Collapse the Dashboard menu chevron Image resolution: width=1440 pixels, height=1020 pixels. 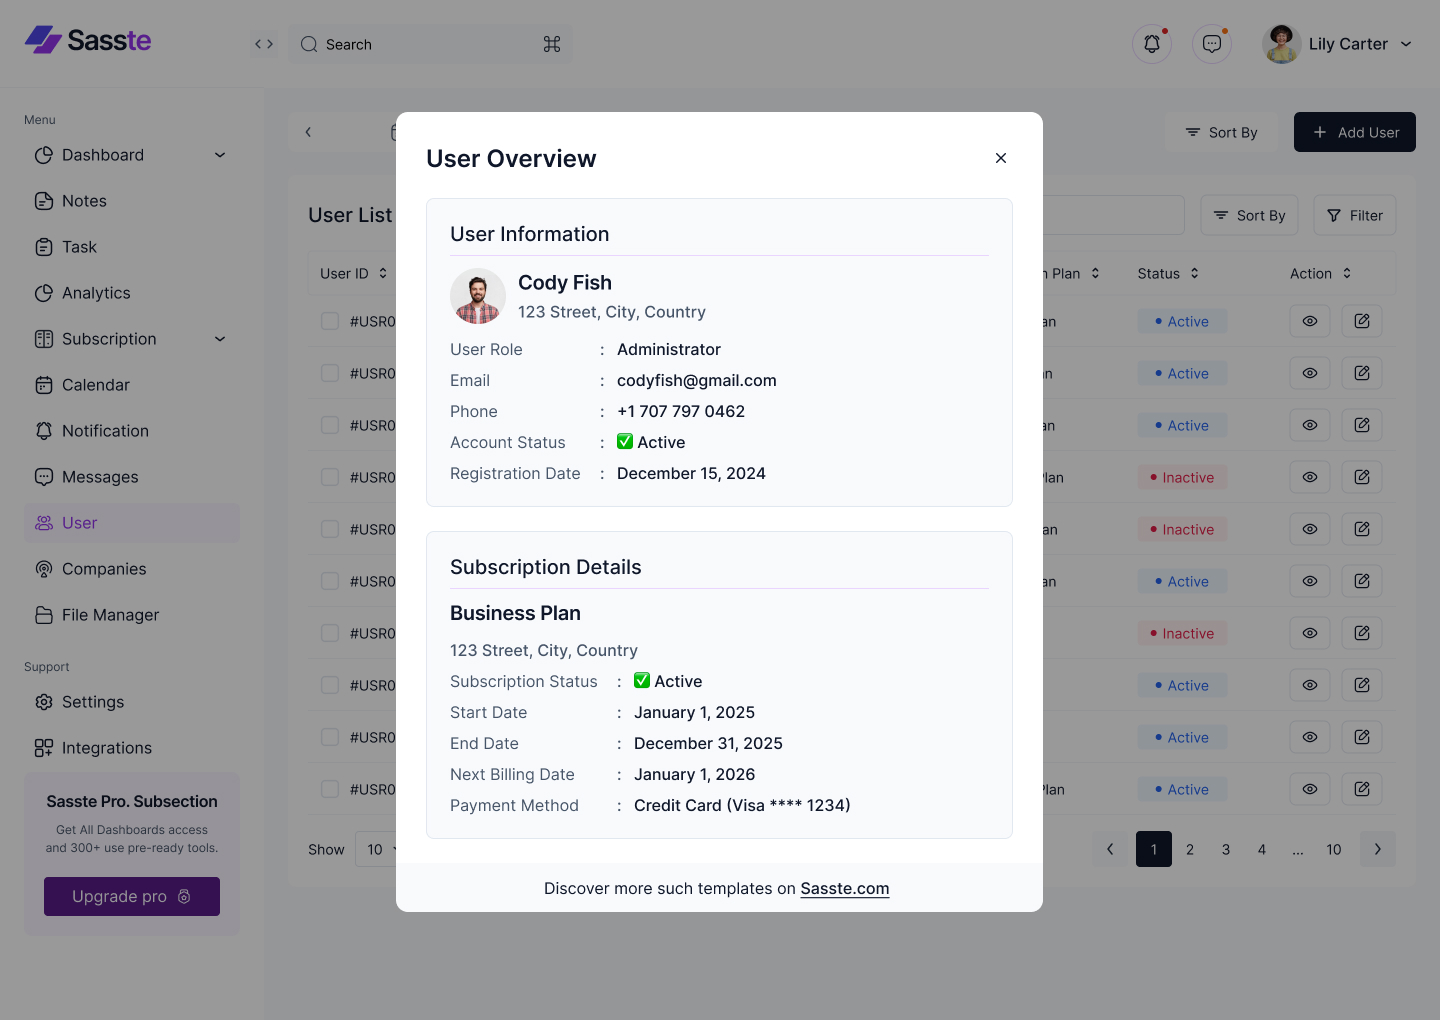click(x=219, y=155)
